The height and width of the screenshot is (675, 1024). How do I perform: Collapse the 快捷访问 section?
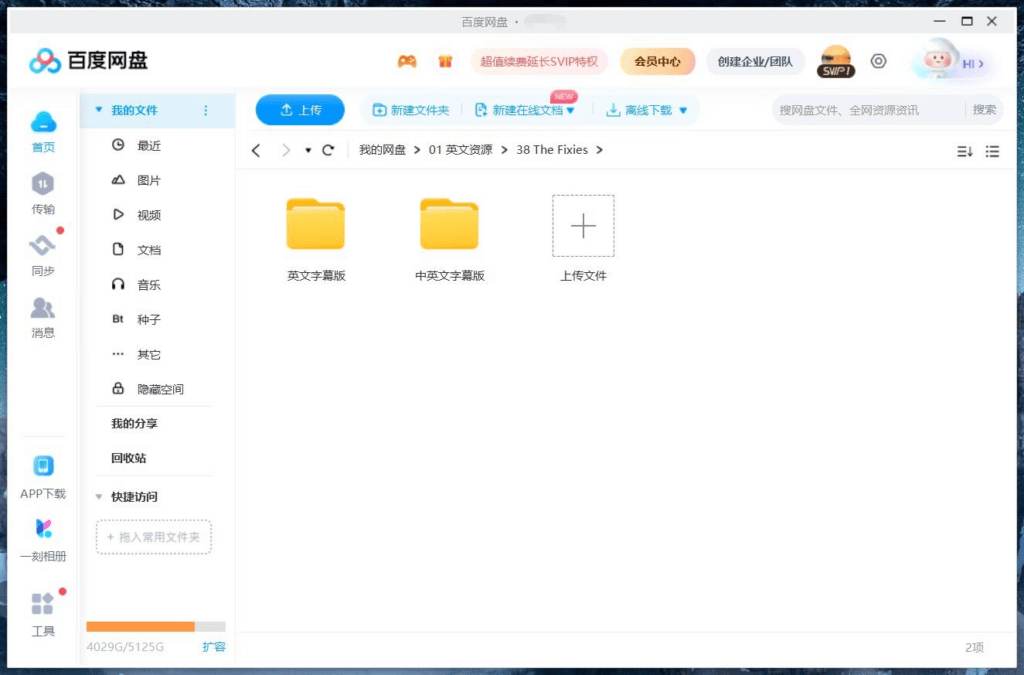tap(98, 496)
